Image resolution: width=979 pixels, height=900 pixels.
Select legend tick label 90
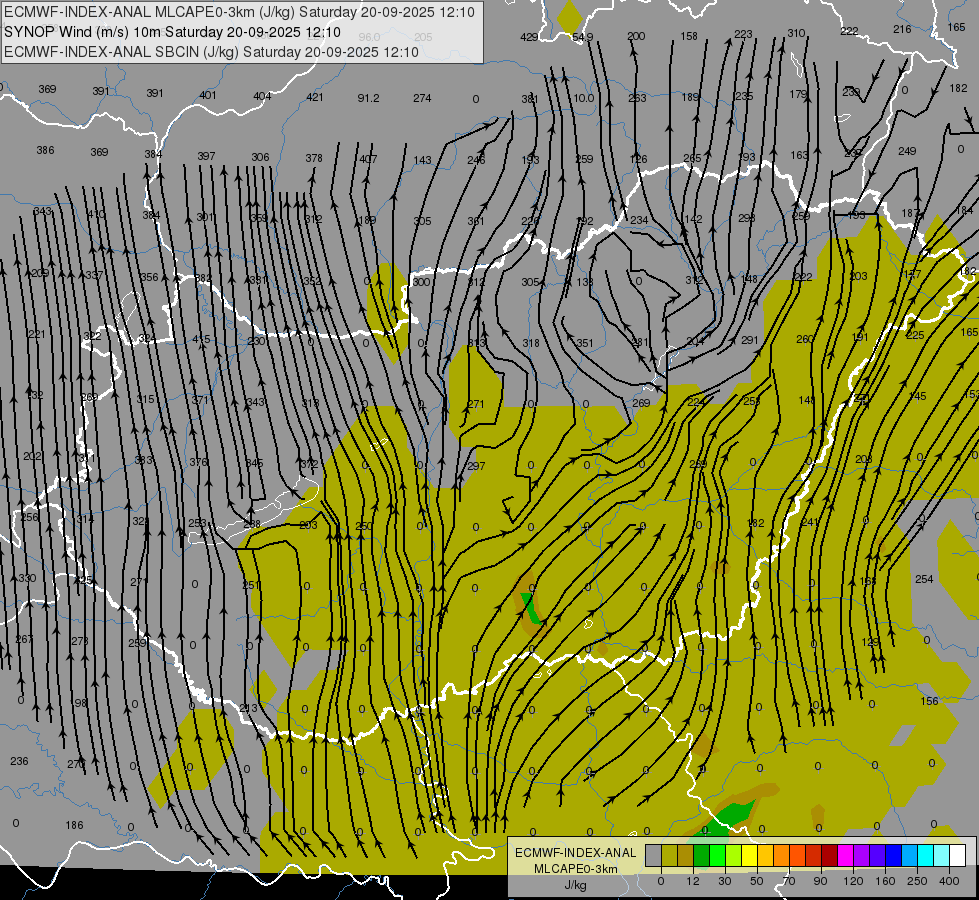click(x=820, y=881)
